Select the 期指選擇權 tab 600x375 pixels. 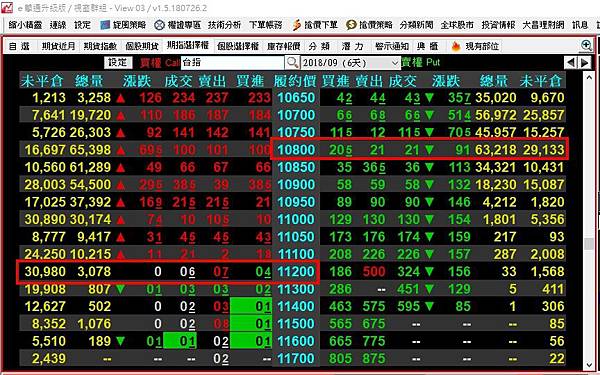tap(188, 46)
